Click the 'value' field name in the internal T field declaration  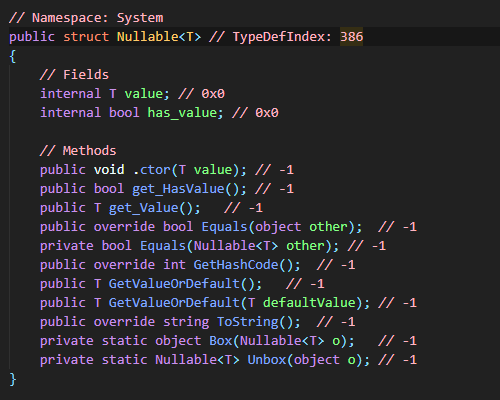pyautogui.click(x=144, y=94)
